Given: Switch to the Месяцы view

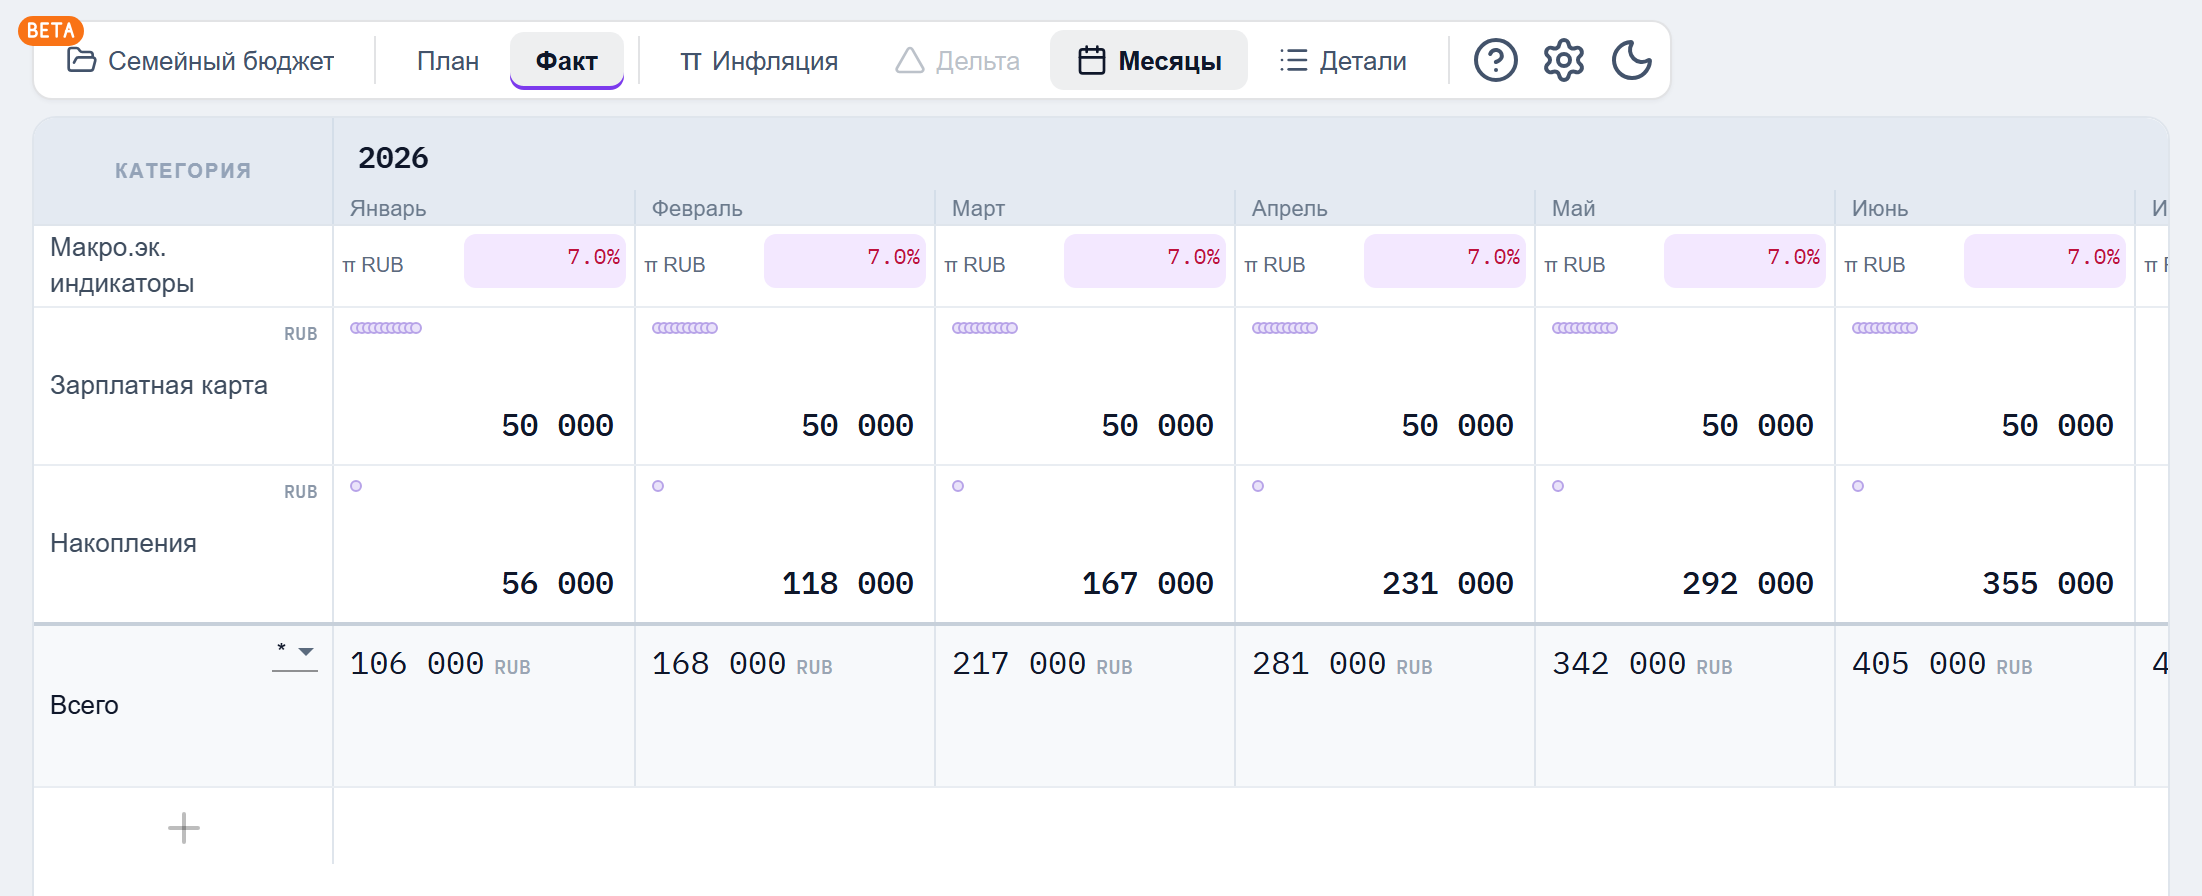Looking at the screenshot, I should click(x=1149, y=61).
